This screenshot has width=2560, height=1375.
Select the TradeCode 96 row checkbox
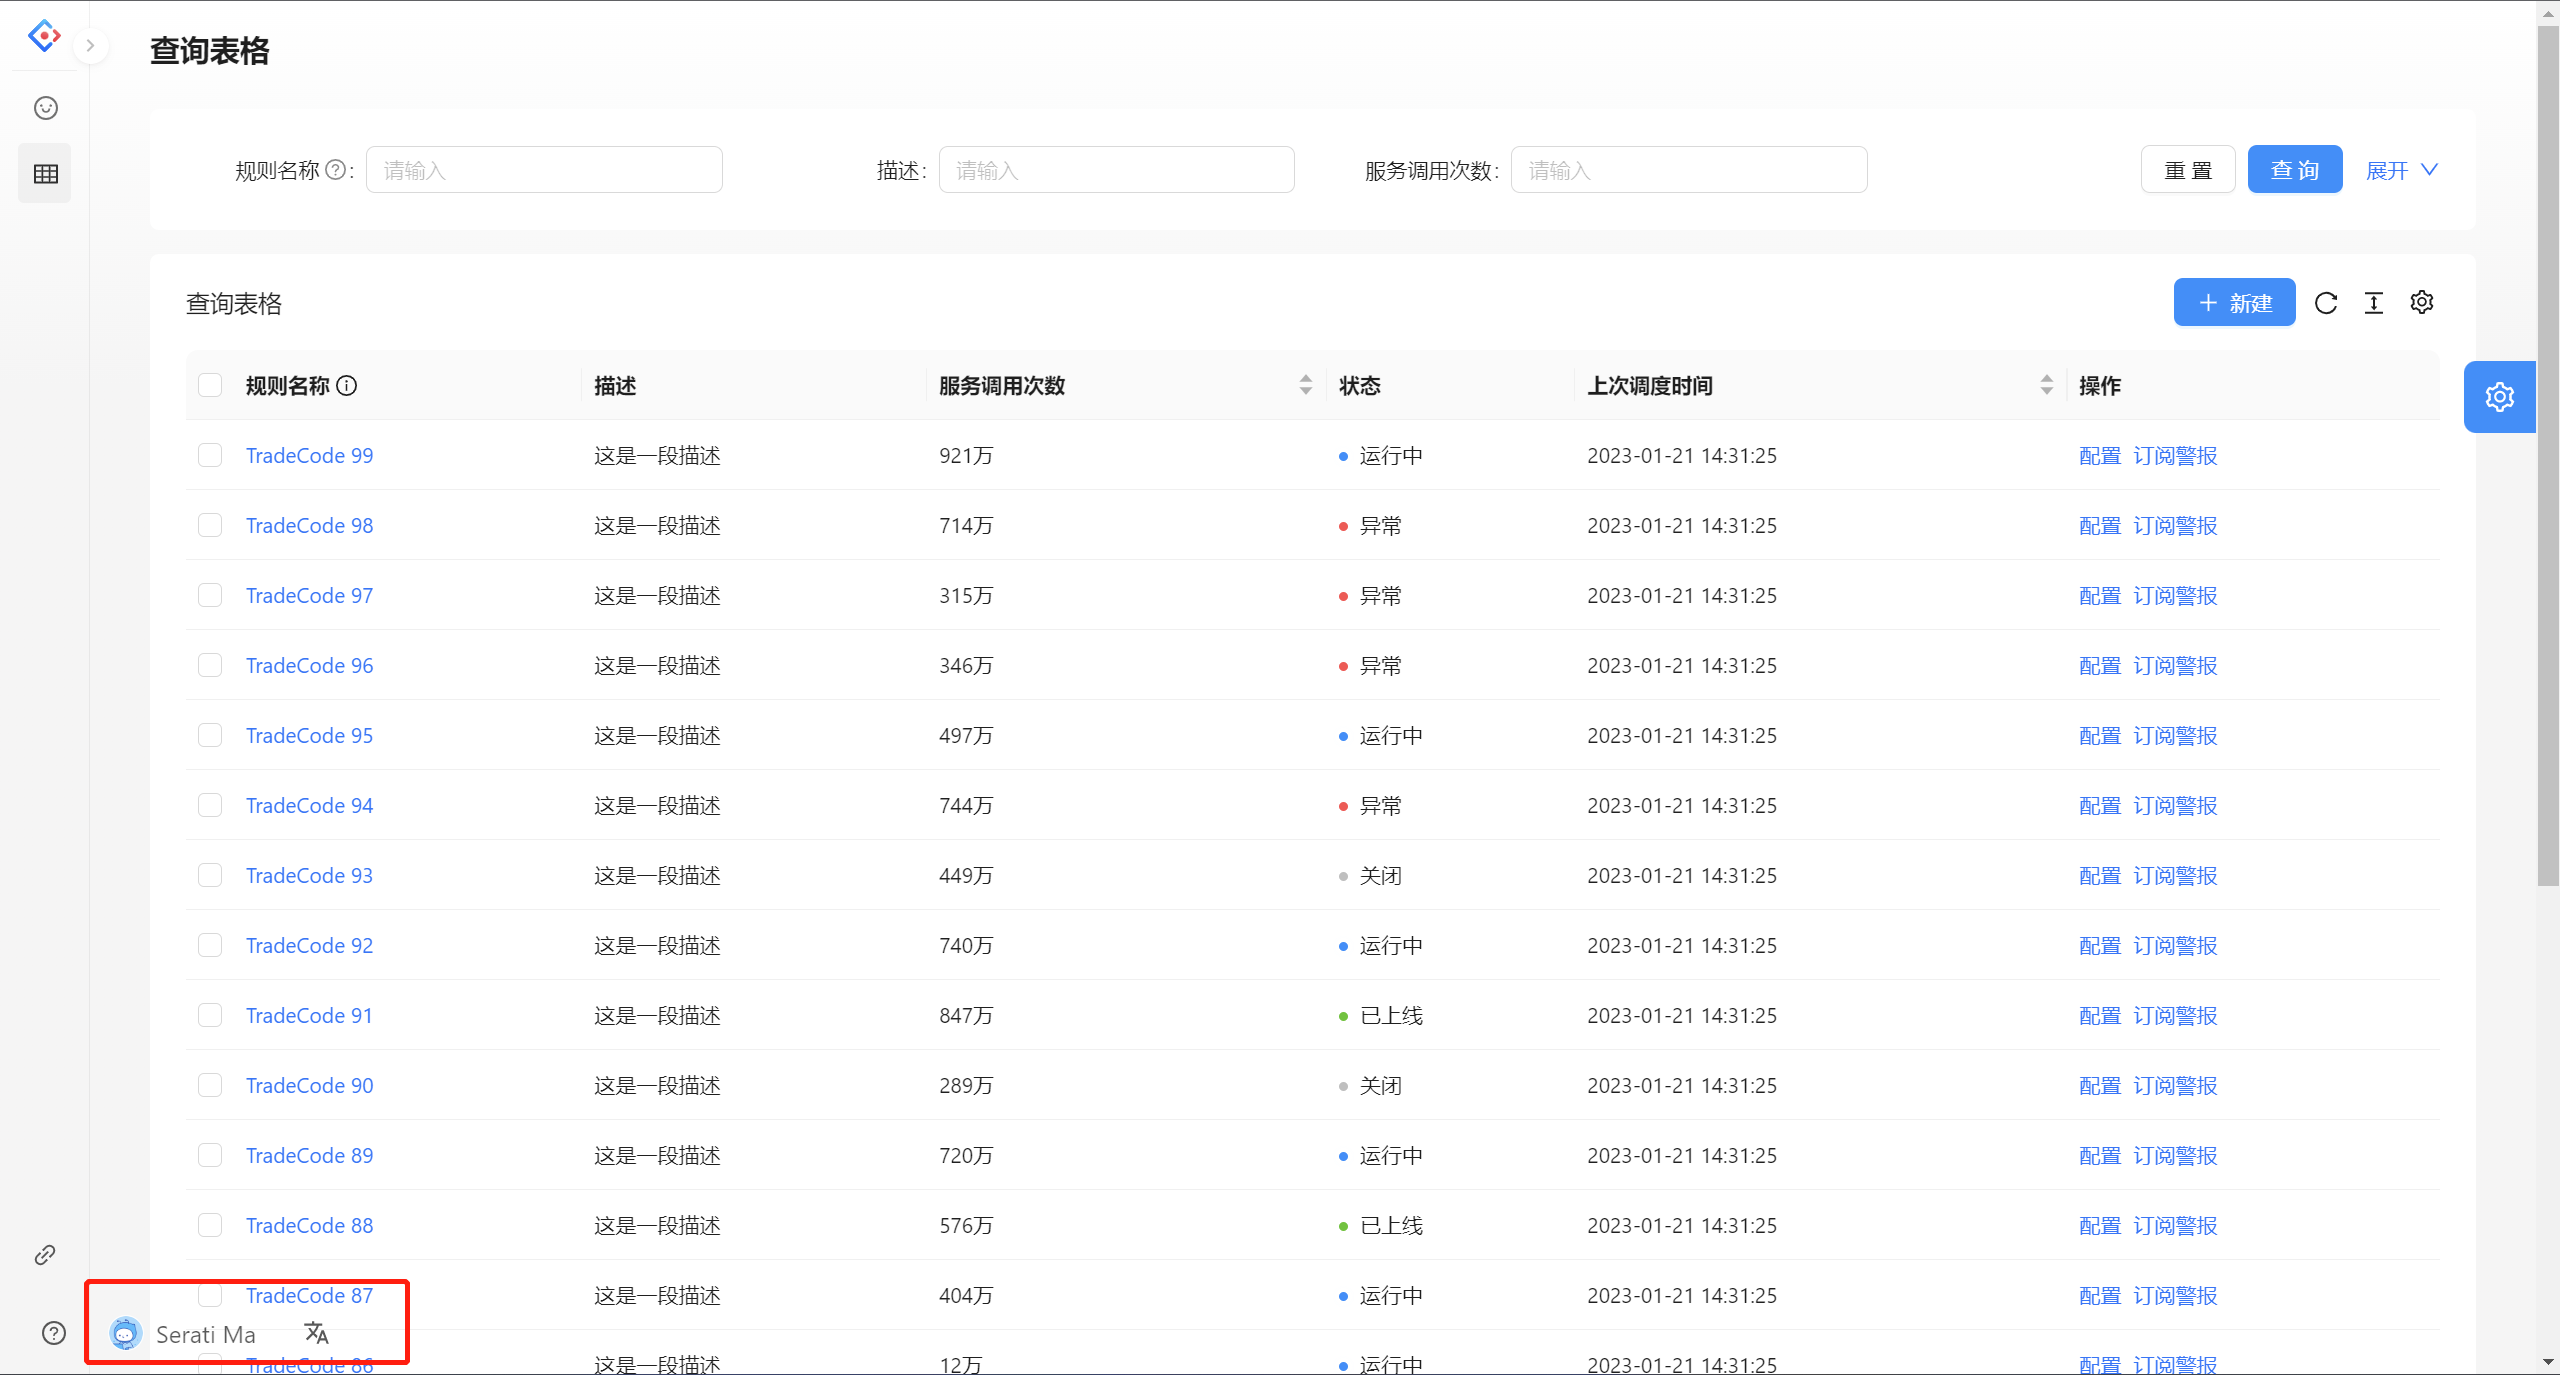(x=210, y=665)
